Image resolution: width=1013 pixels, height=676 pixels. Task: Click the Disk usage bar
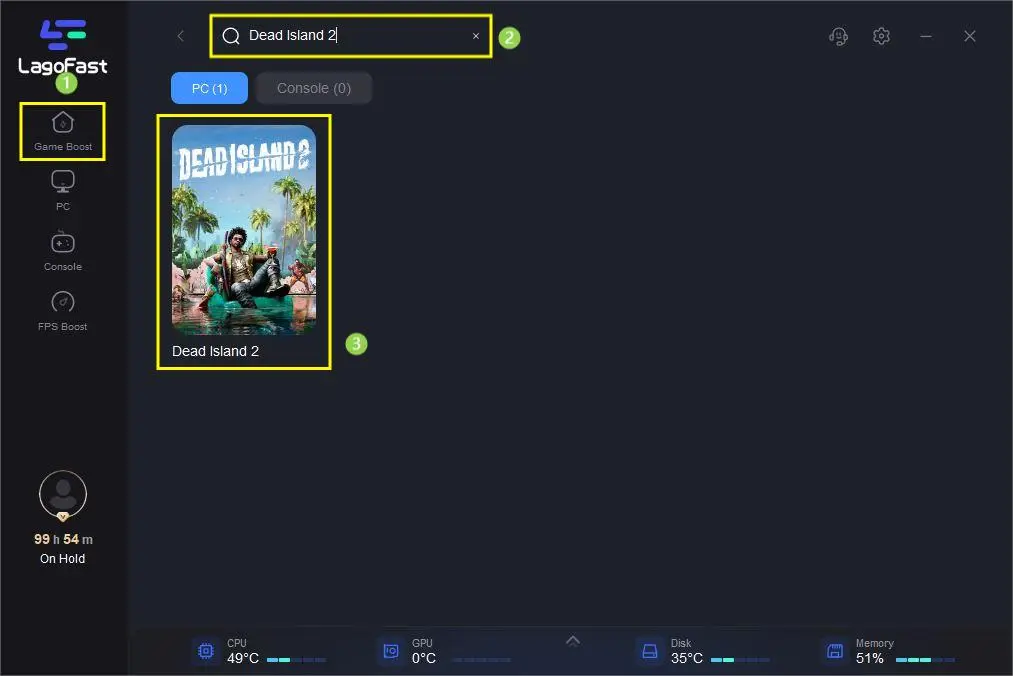click(740, 660)
